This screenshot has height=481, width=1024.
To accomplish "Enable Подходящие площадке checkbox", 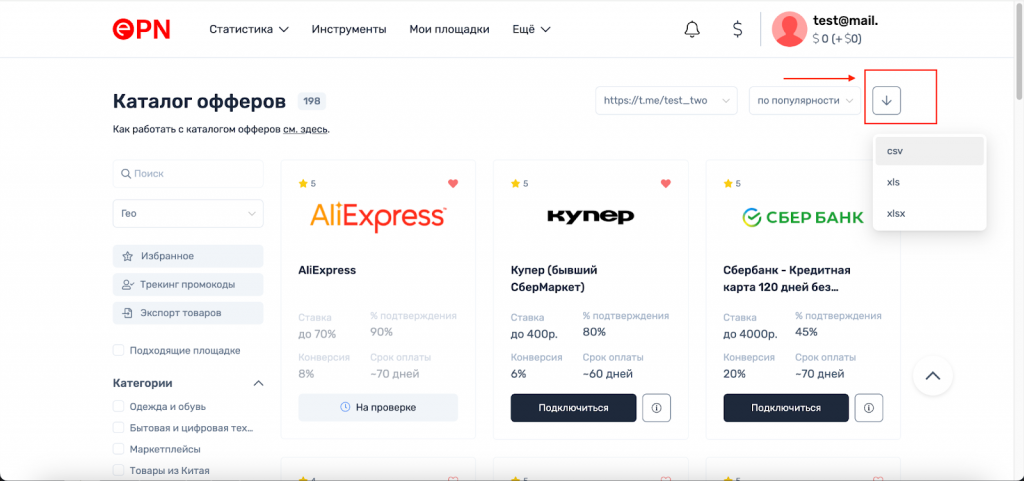I will 118,350.
